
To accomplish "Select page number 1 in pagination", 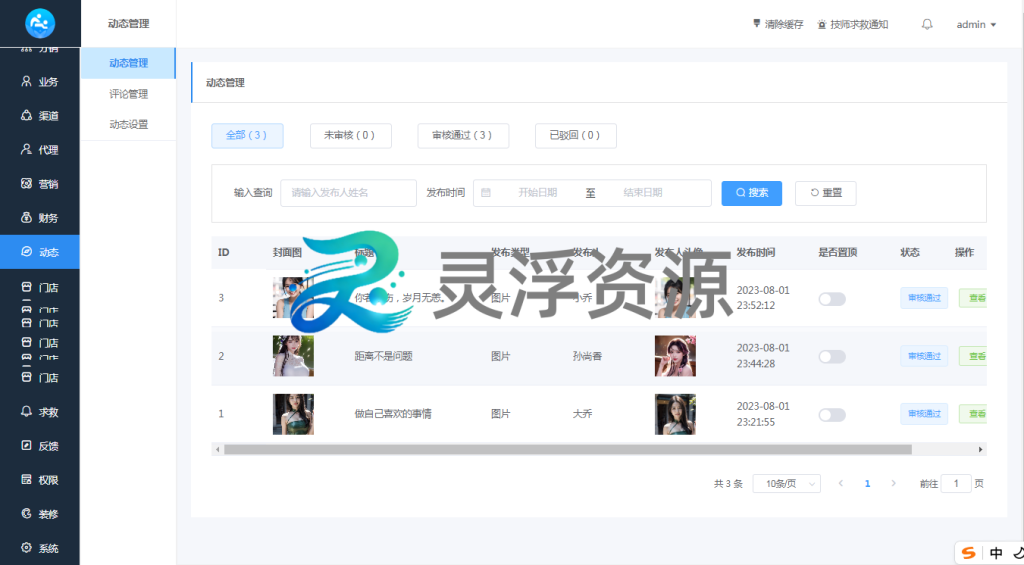I will tap(867, 483).
